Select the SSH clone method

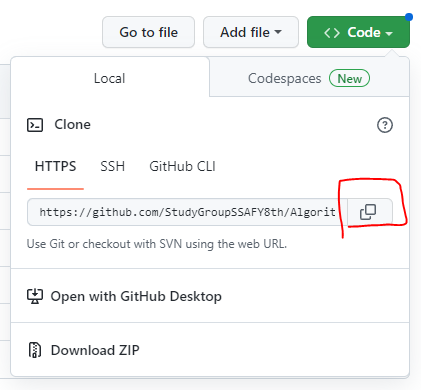[113, 166]
